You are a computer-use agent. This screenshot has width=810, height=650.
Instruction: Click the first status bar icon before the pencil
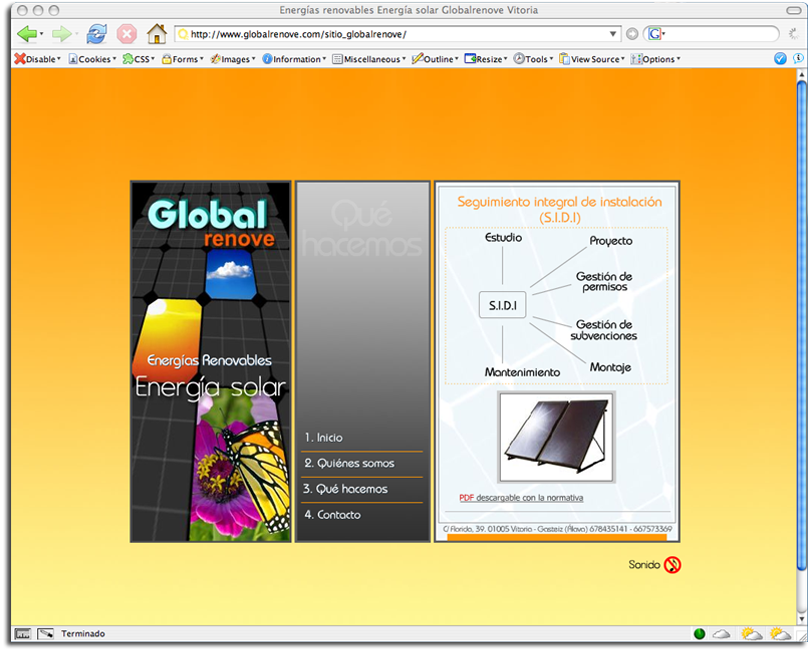(23, 633)
